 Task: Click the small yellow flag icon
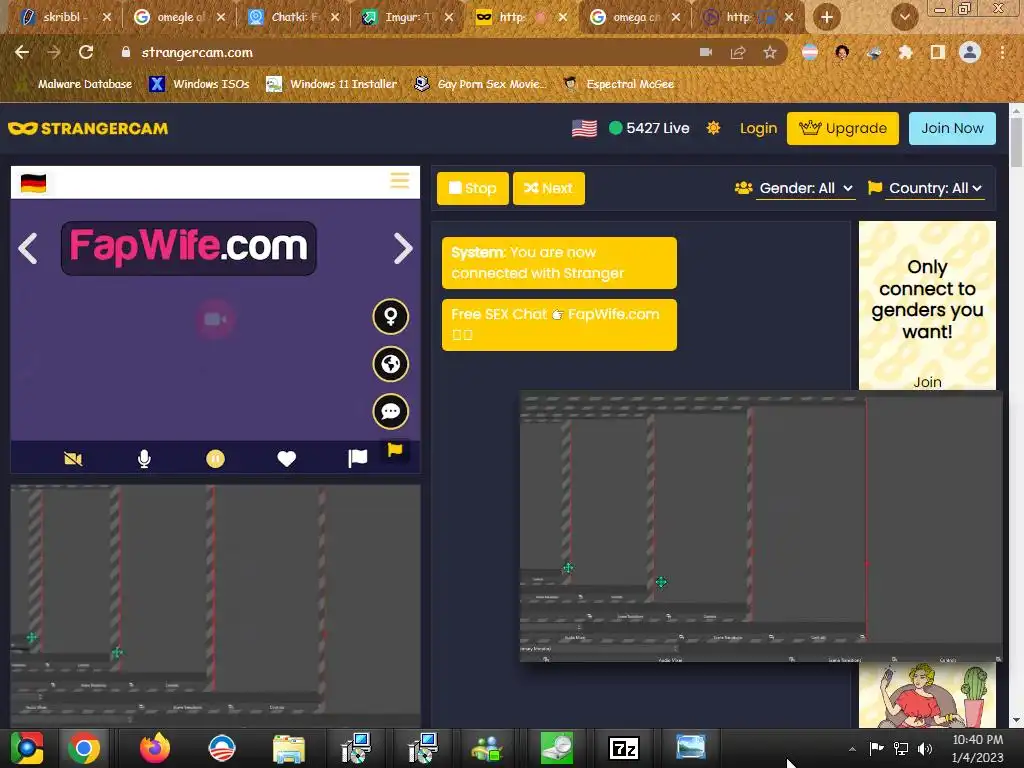pos(395,449)
